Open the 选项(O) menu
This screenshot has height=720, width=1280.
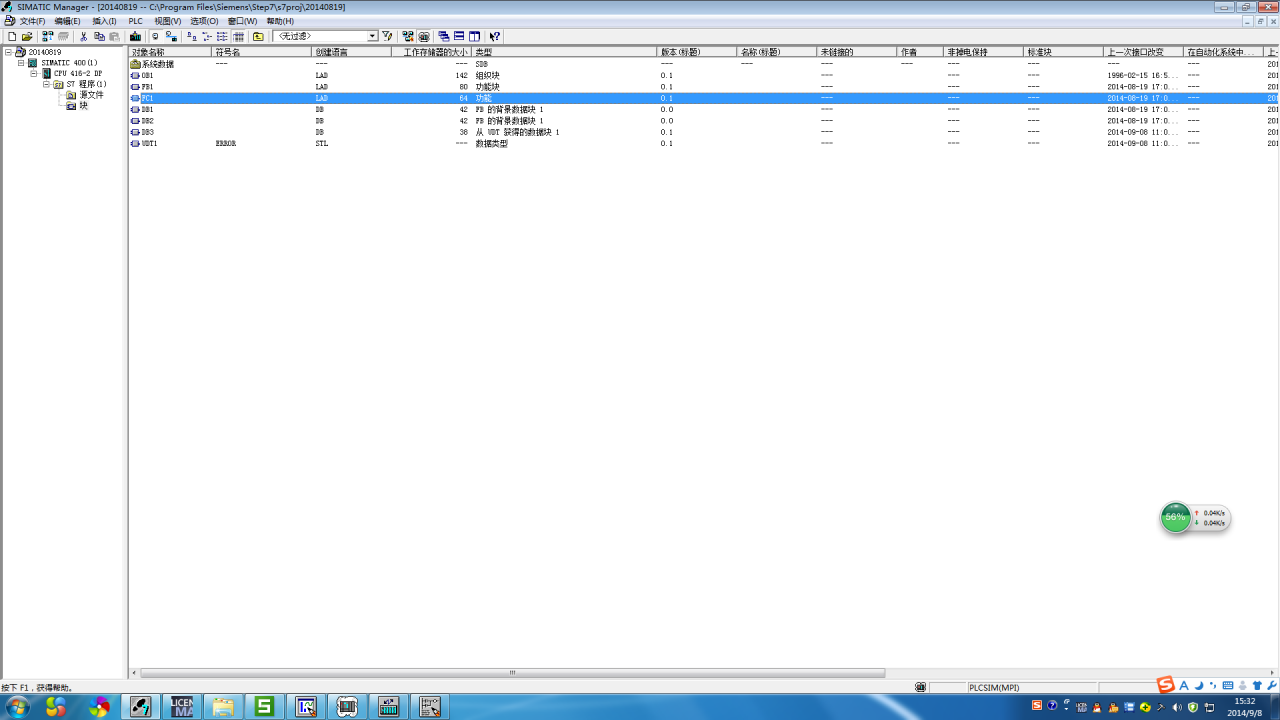[x=204, y=21]
